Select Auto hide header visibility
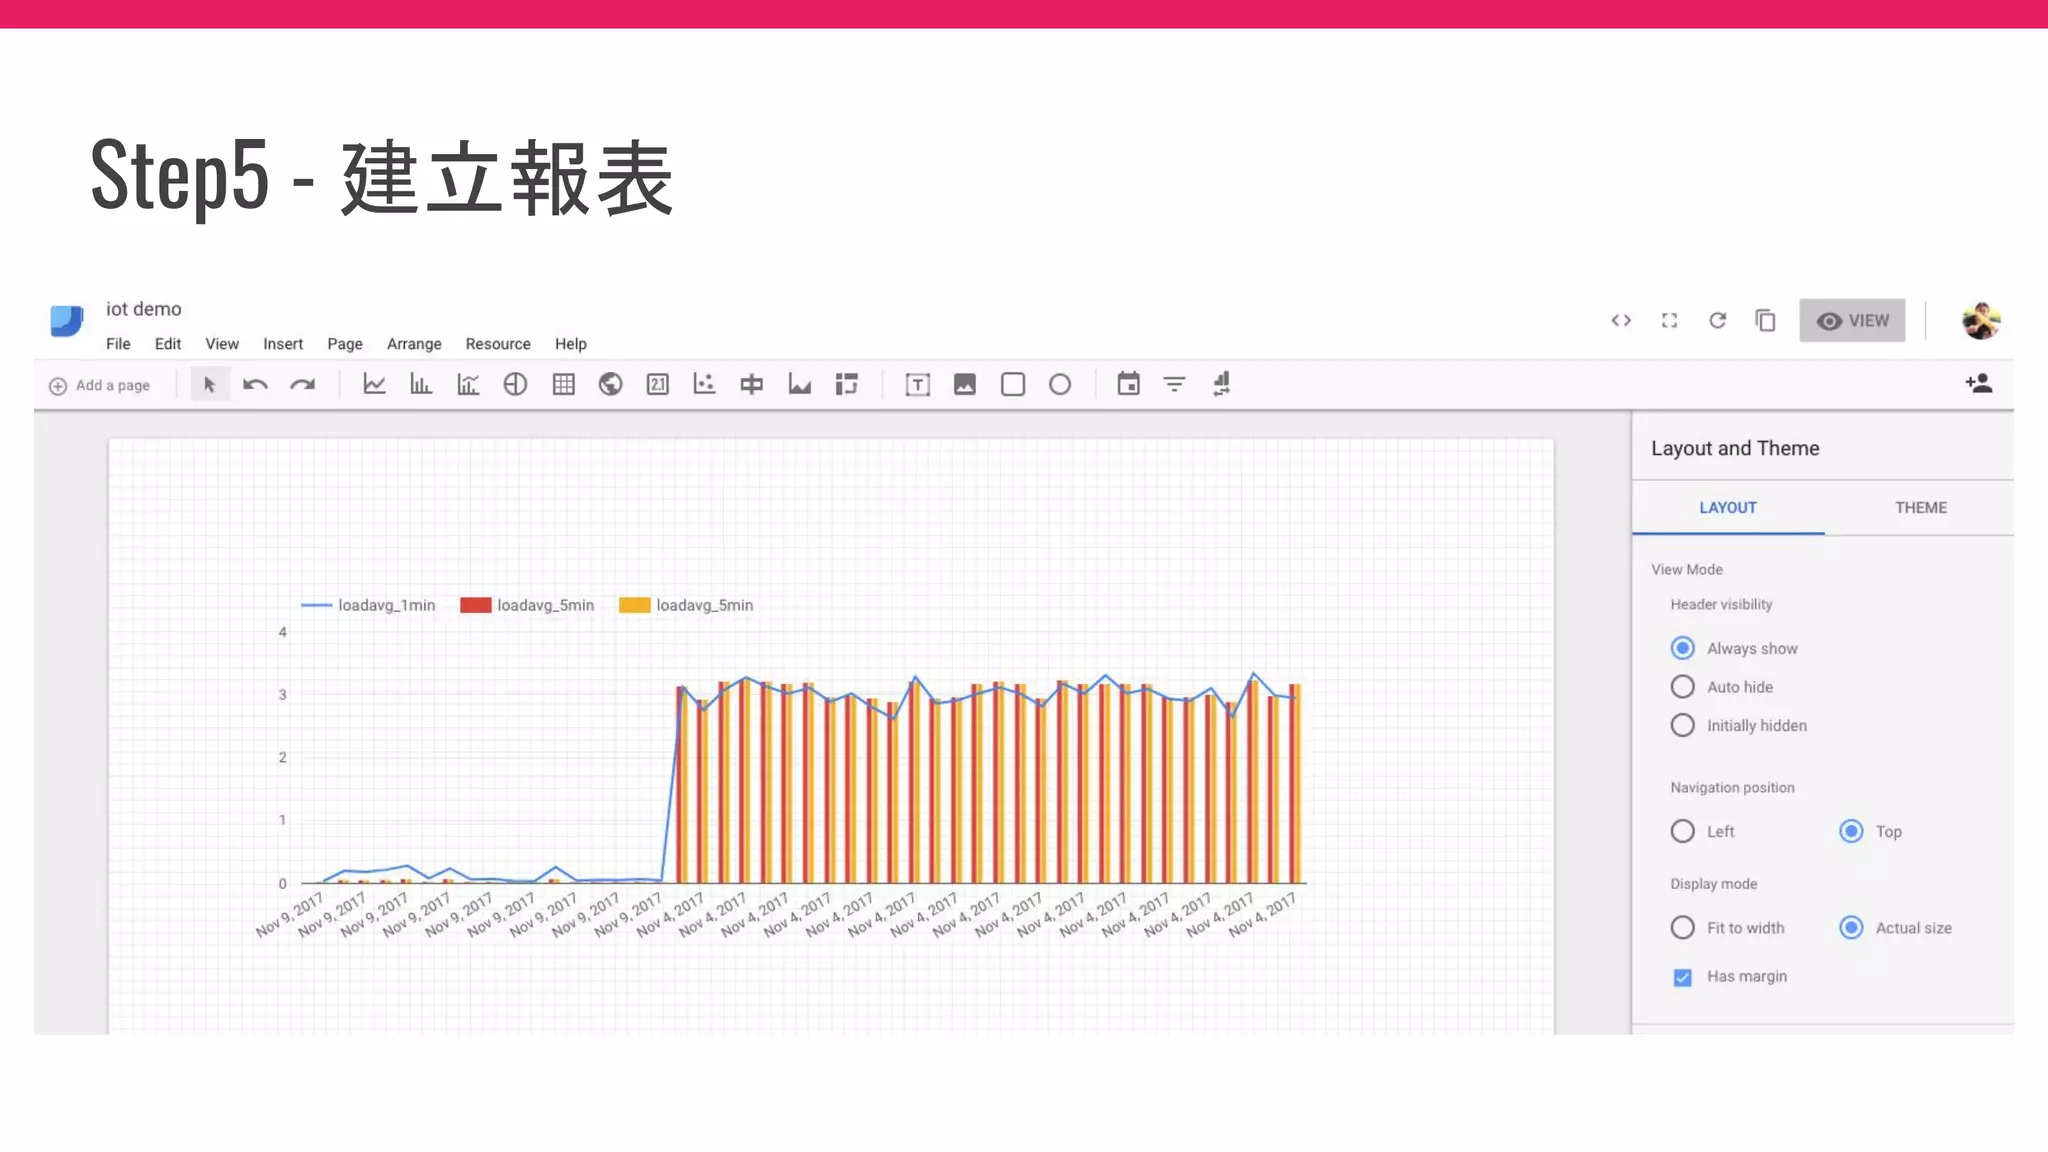Viewport: 2048px width, 1152px height. click(1683, 687)
